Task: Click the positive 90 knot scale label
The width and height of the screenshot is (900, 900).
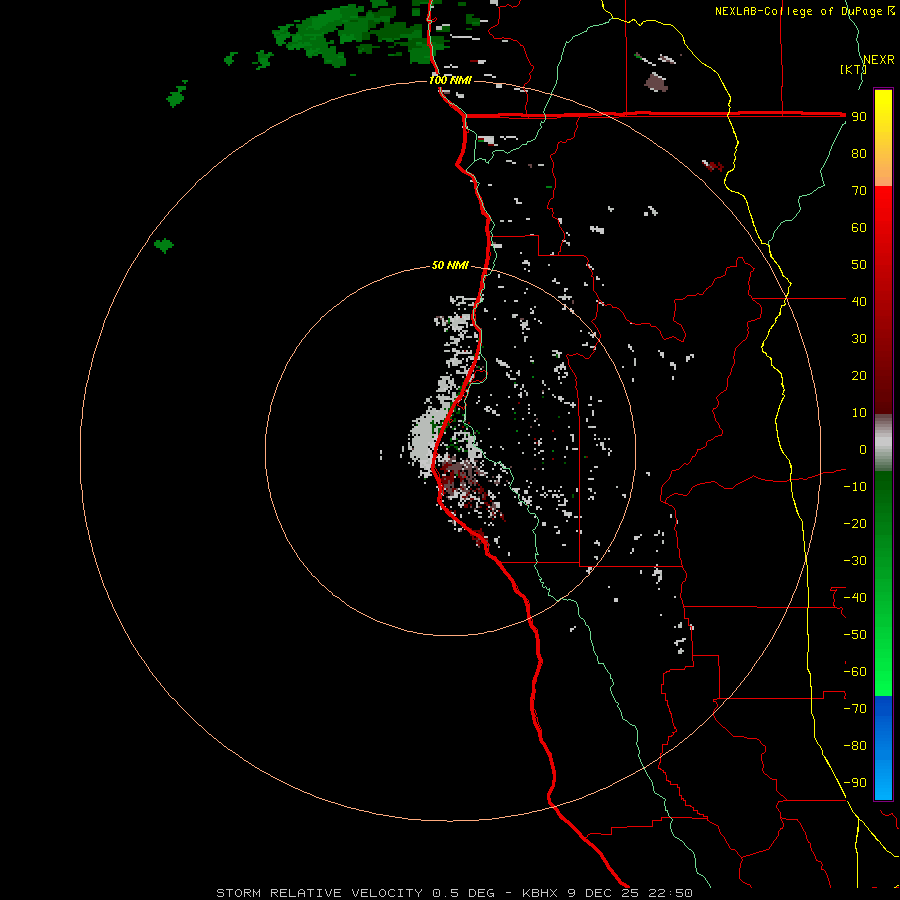Action: [859, 117]
